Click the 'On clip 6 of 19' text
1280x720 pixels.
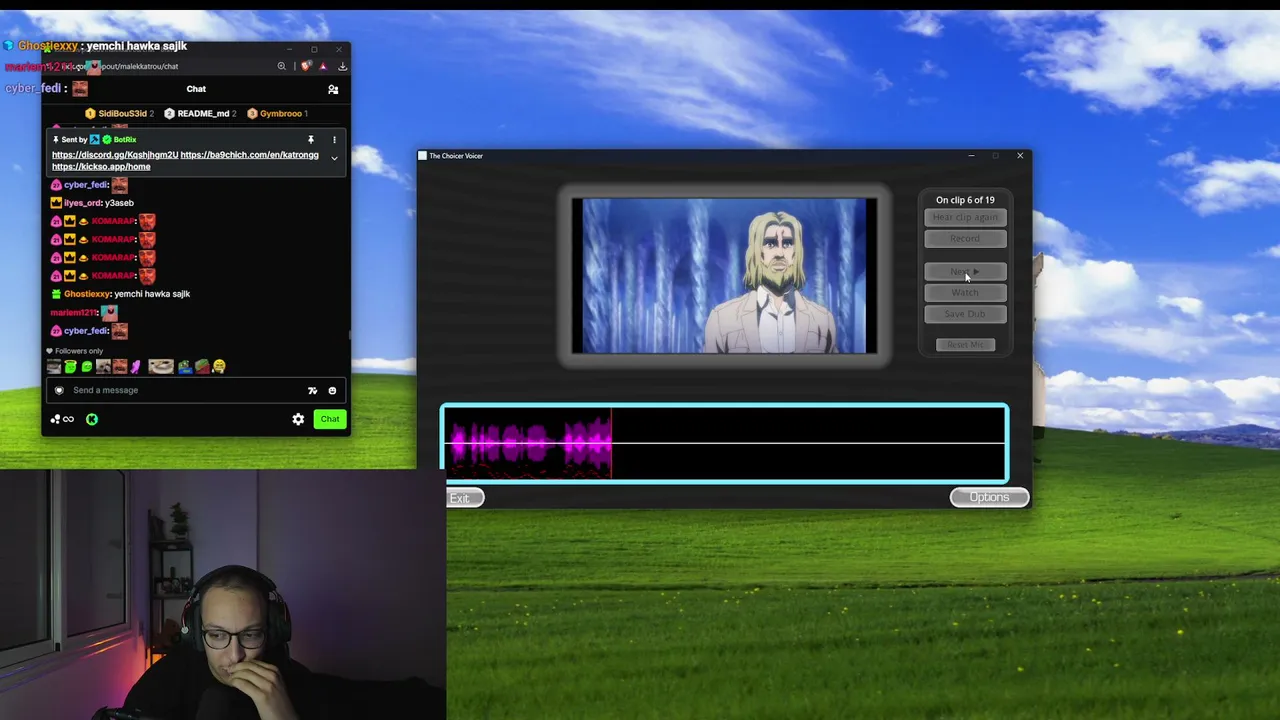point(965,200)
